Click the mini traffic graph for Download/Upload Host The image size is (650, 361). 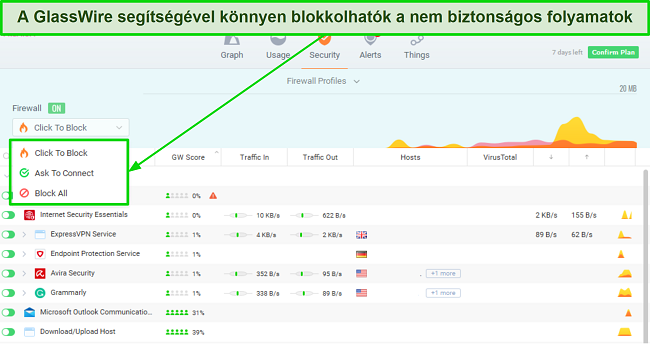tap(625, 332)
